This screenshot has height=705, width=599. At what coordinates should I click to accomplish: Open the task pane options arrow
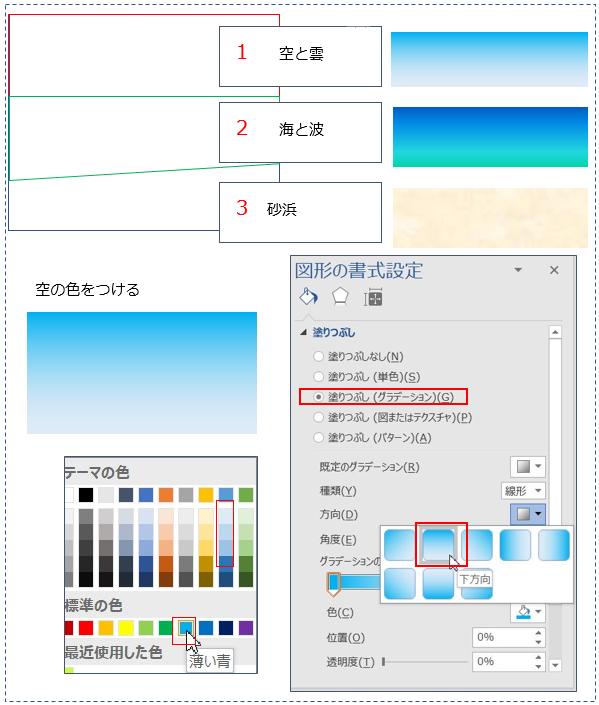[x=518, y=270]
